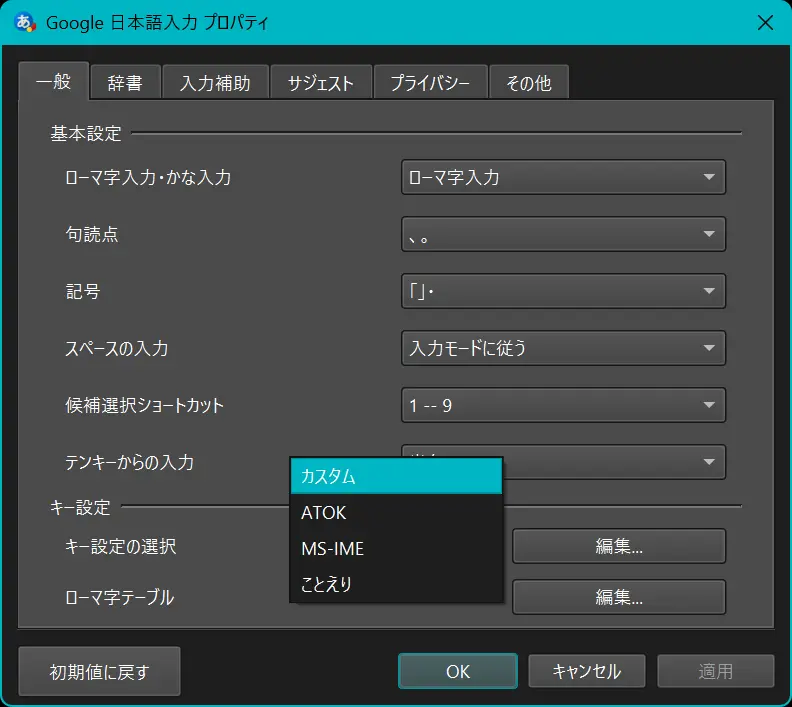Image resolution: width=792 pixels, height=707 pixels.
Task: Open the 候補選択ショートカット dropdown
Action: (563, 406)
